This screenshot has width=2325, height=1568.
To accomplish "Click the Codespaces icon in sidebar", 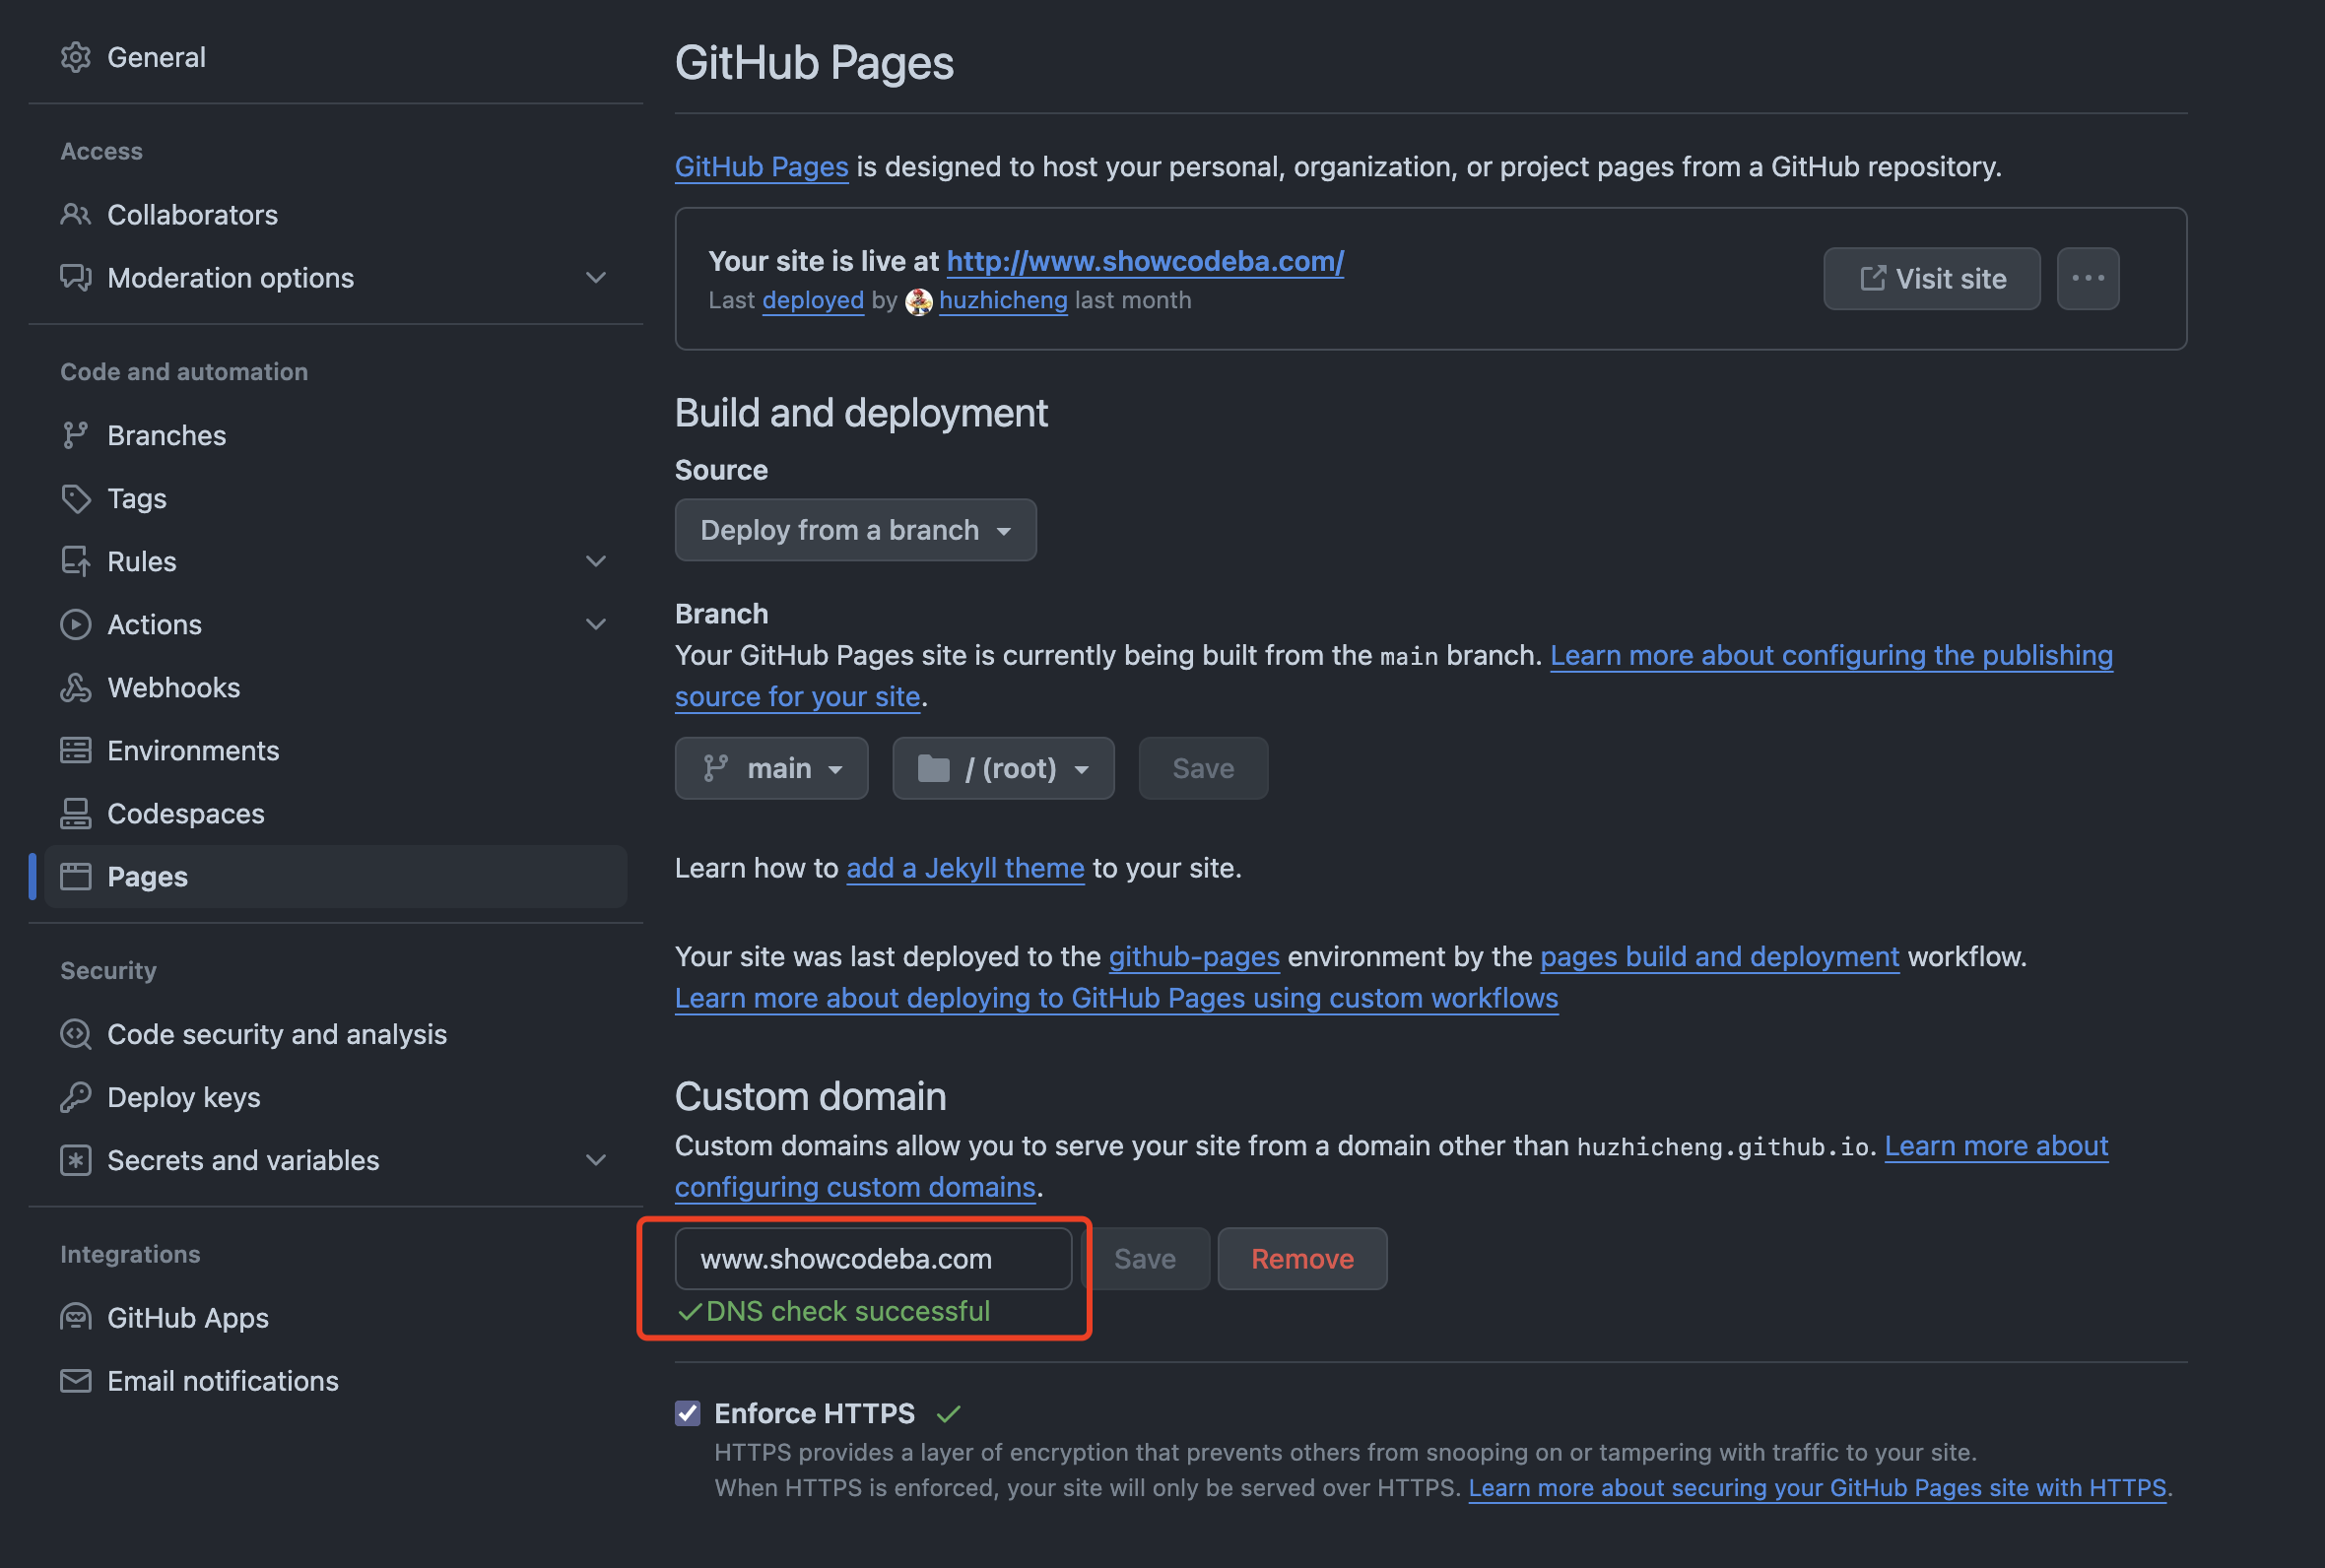I will [76, 813].
